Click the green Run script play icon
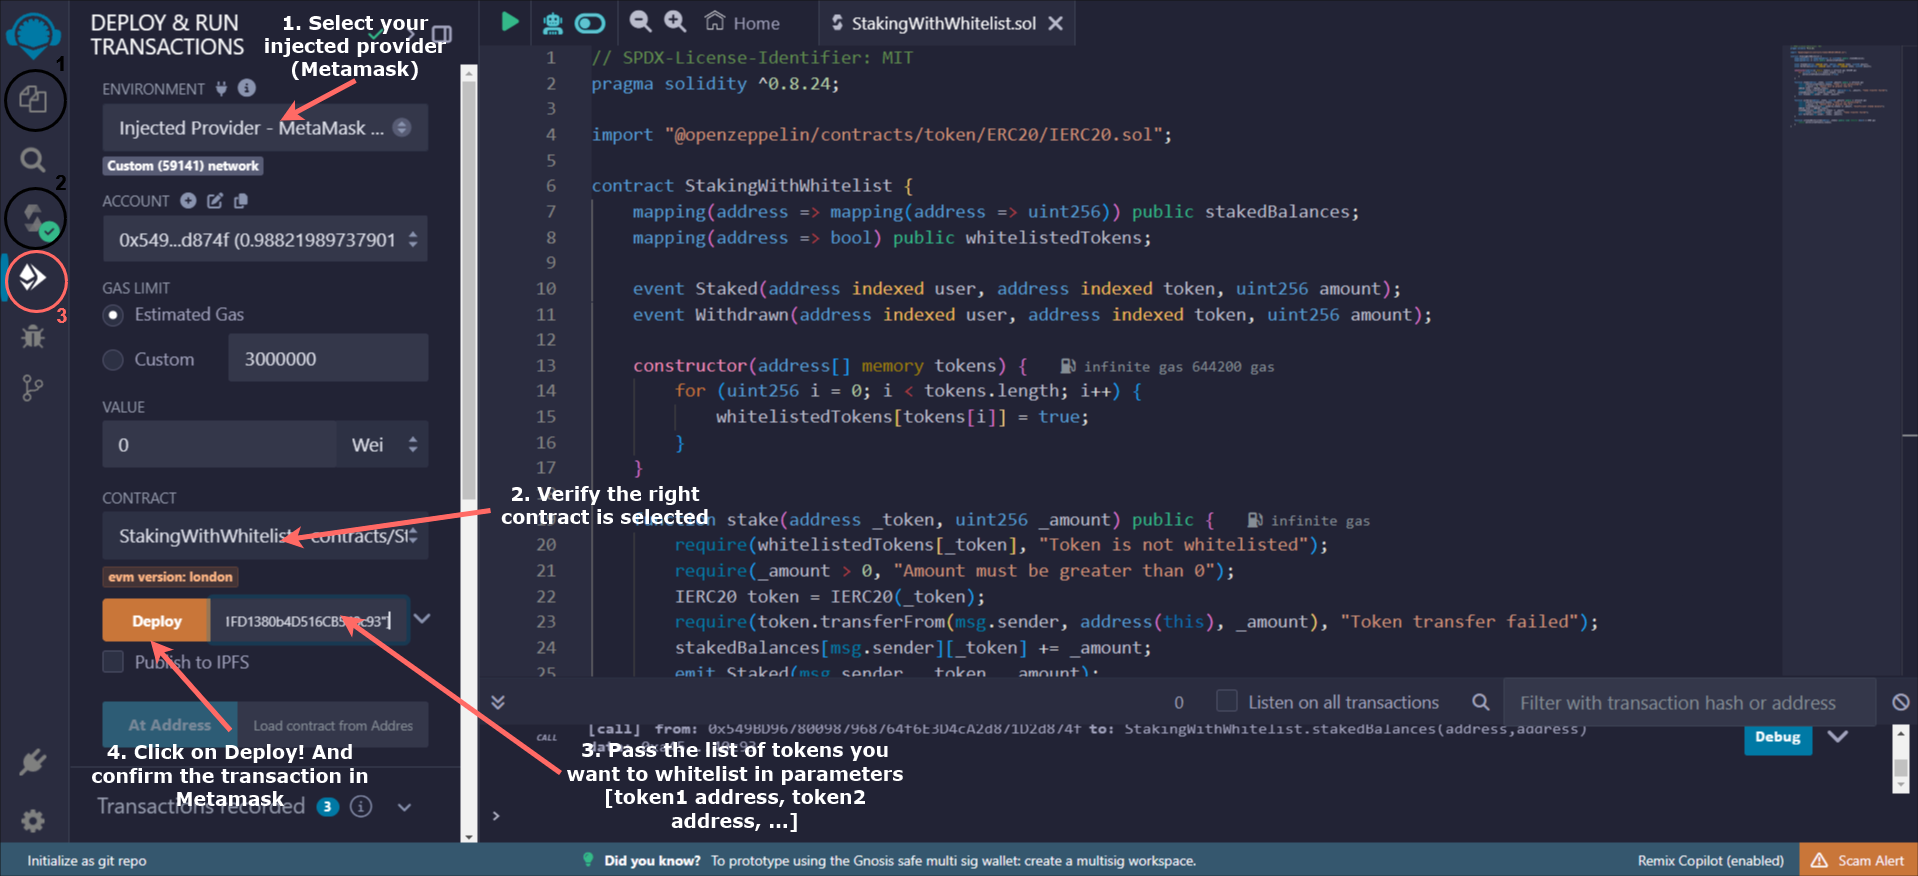The width and height of the screenshot is (1918, 876). click(509, 22)
